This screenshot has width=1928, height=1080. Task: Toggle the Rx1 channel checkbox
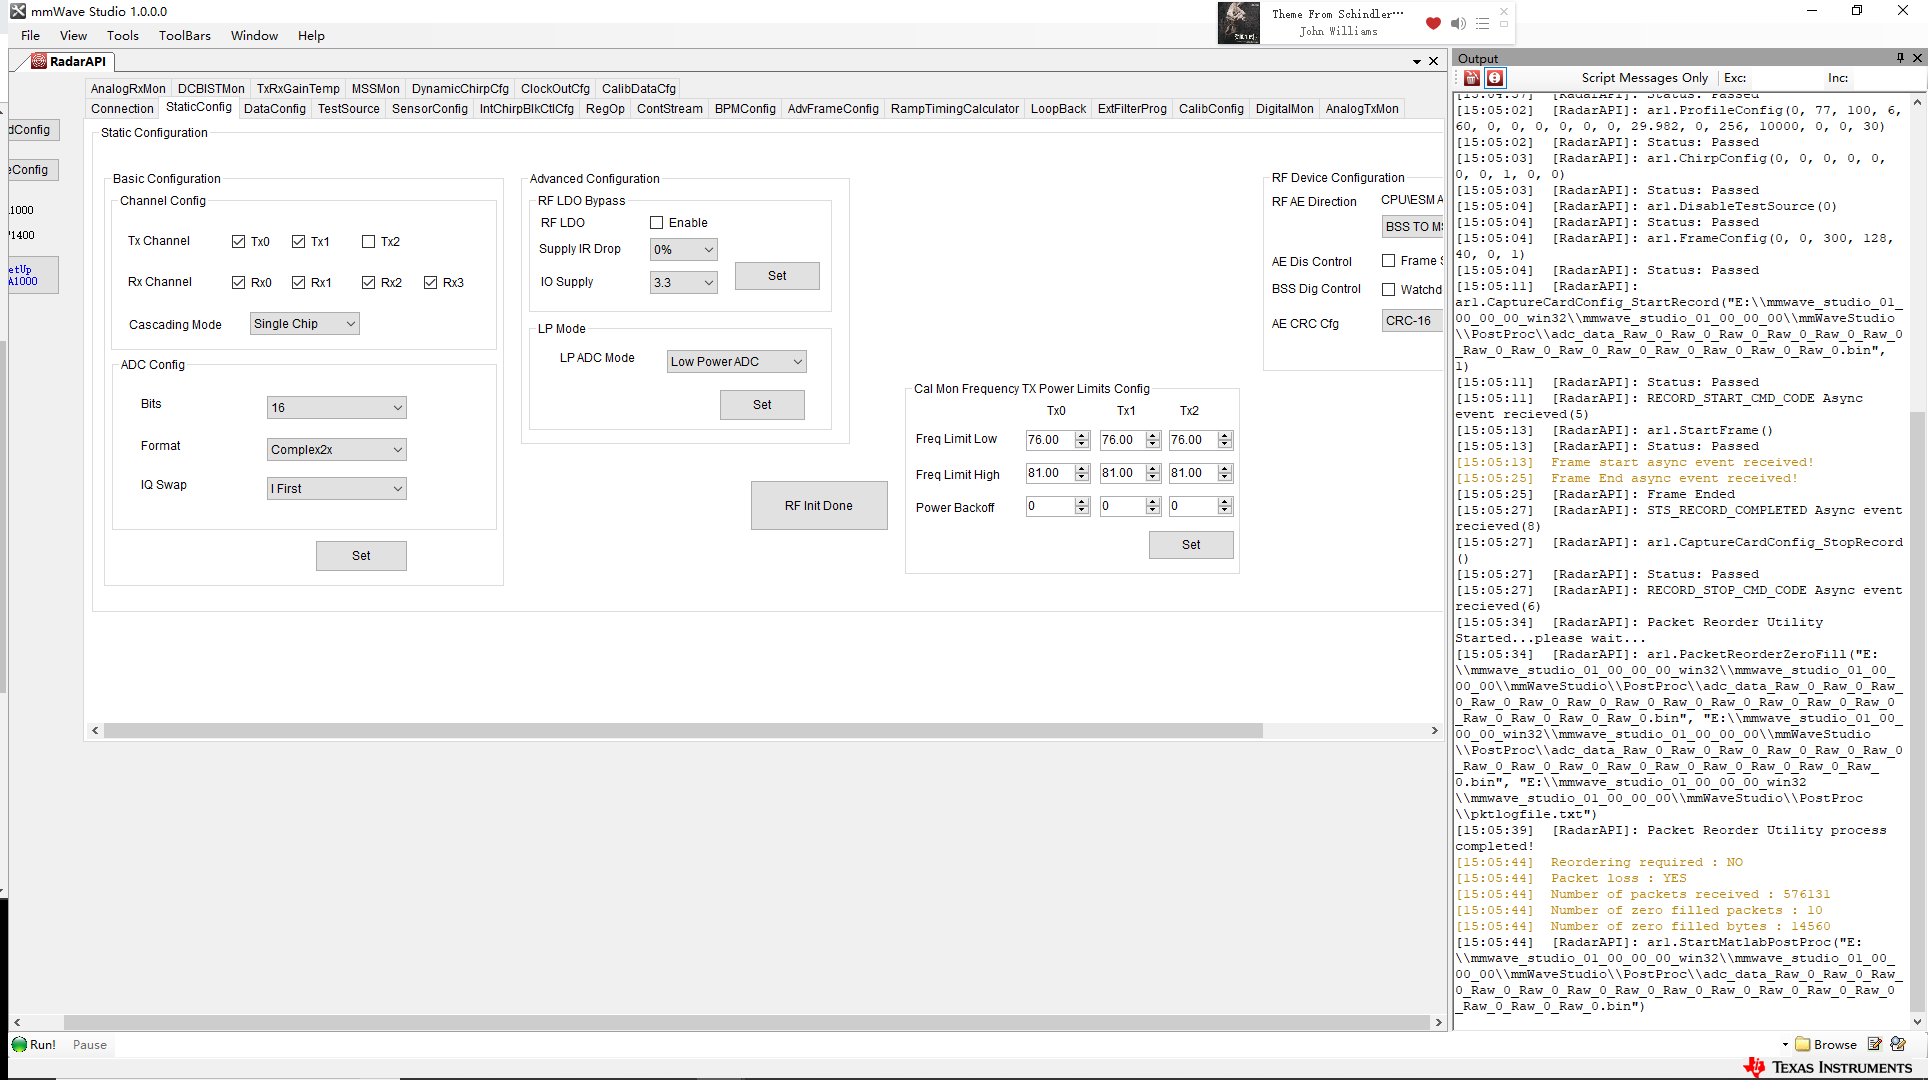click(298, 282)
